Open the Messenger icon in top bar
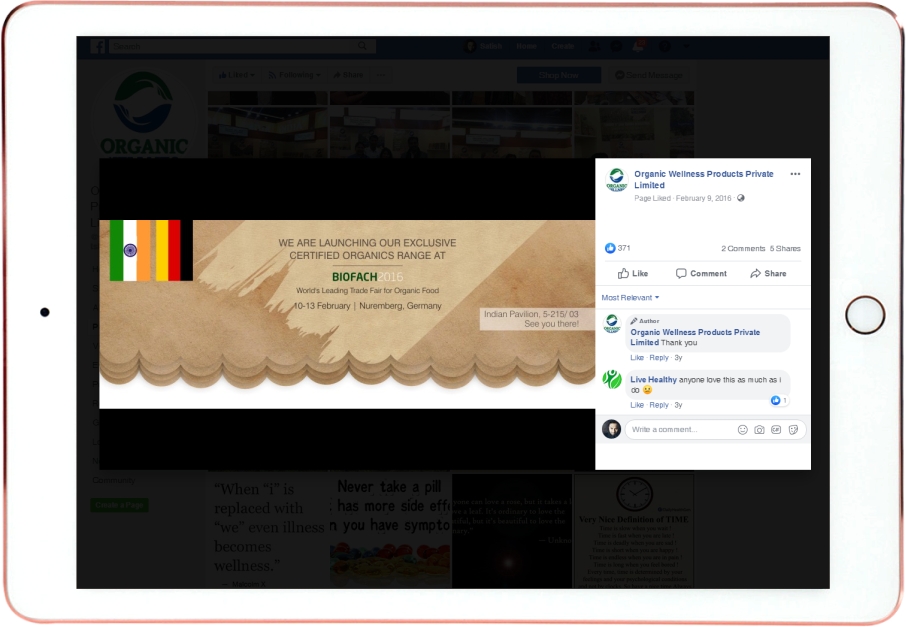 point(617,46)
